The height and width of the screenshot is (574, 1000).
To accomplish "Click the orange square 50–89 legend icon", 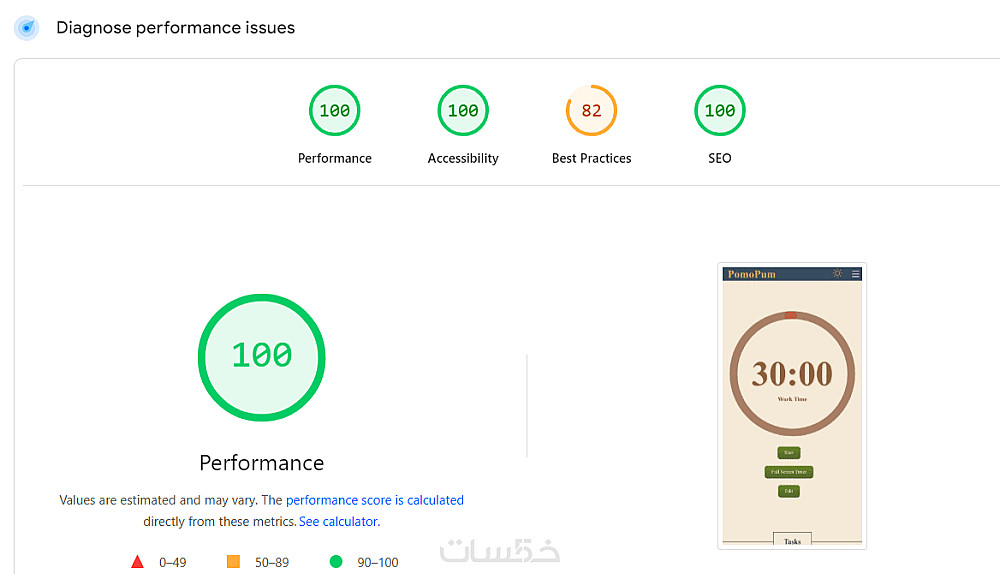I will click(233, 562).
